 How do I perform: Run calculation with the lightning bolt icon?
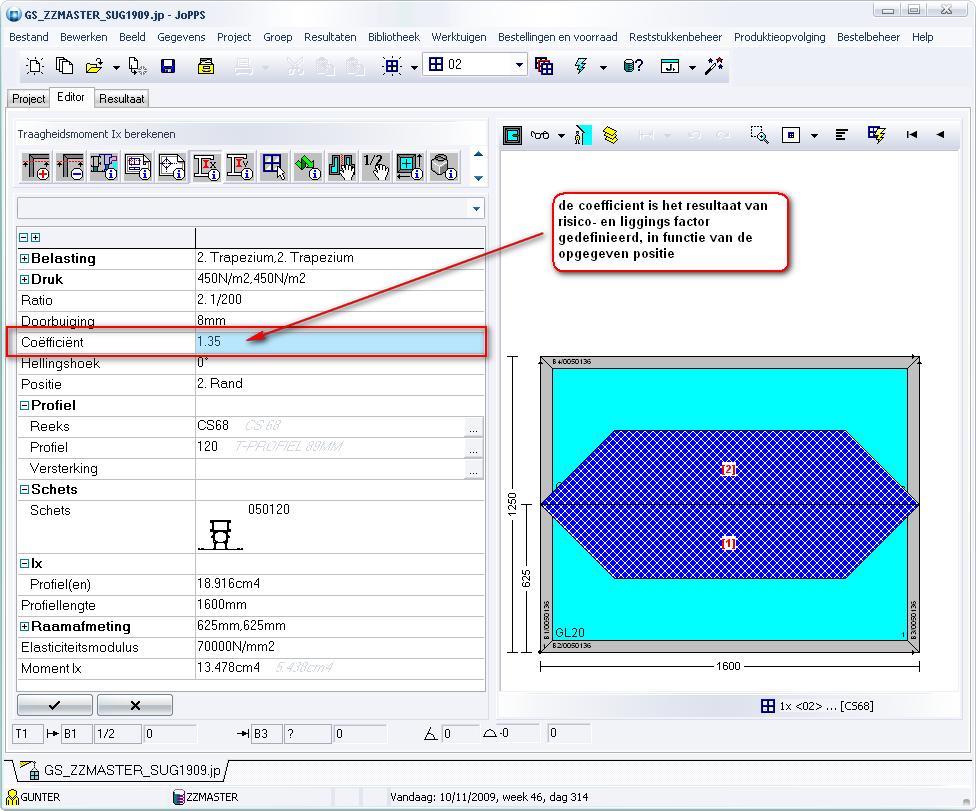click(581, 66)
